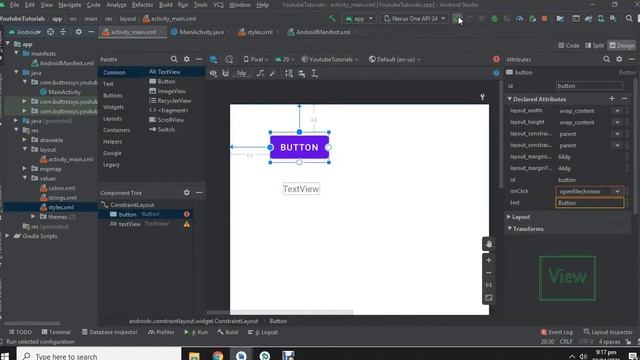This screenshot has width=640, height=360.
Task: Click red error indicator beside Attributes
Action: coord(496,59)
